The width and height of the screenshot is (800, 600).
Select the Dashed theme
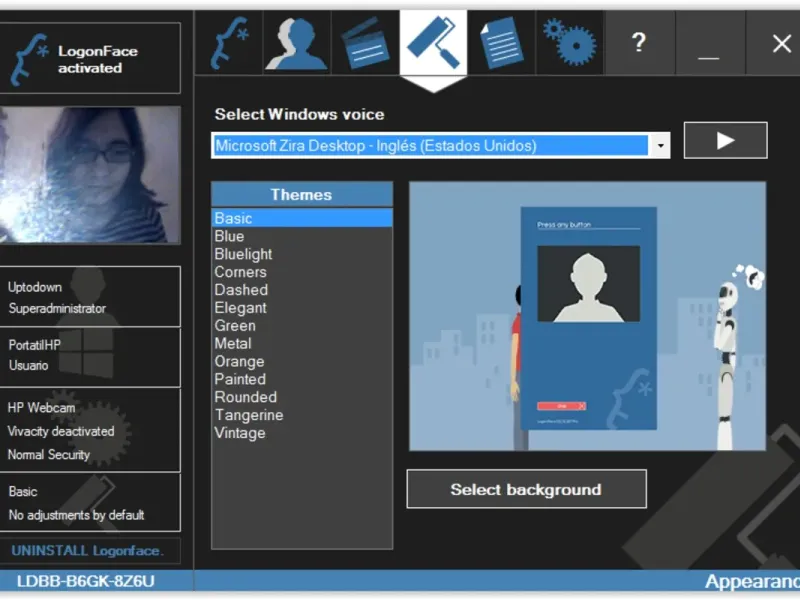click(302, 290)
